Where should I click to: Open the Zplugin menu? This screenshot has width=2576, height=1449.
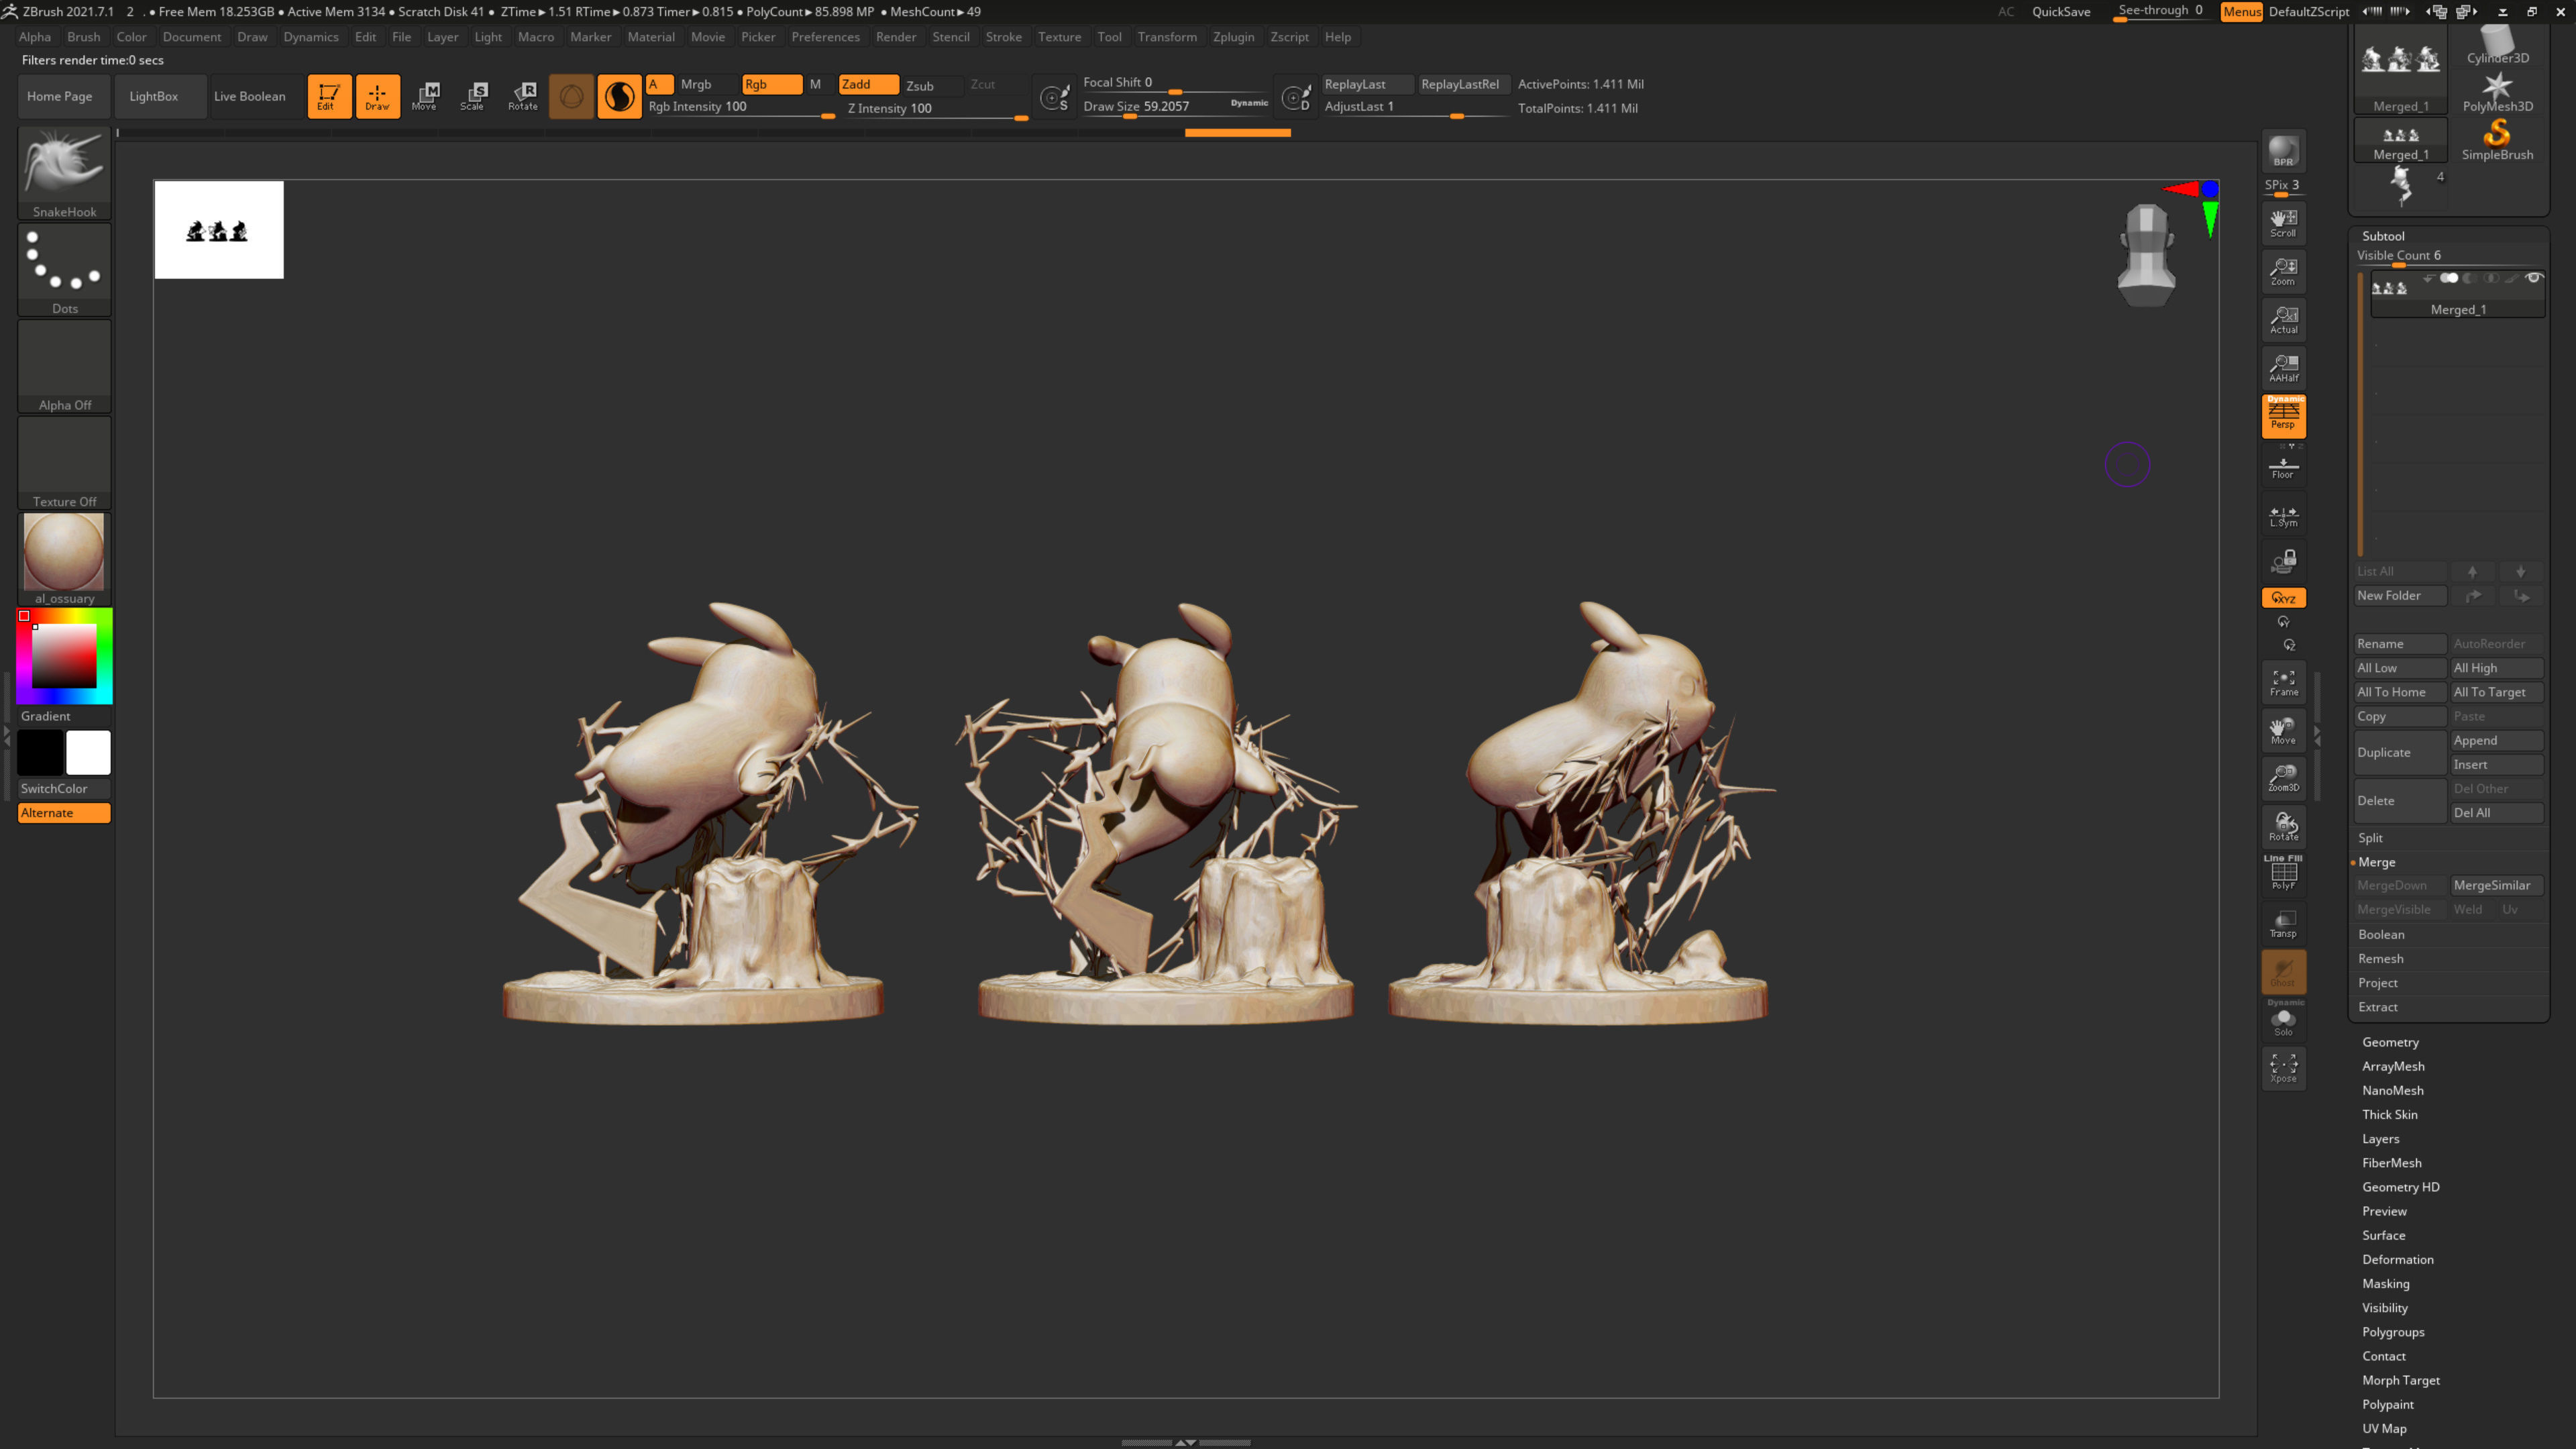(1233, 37)
